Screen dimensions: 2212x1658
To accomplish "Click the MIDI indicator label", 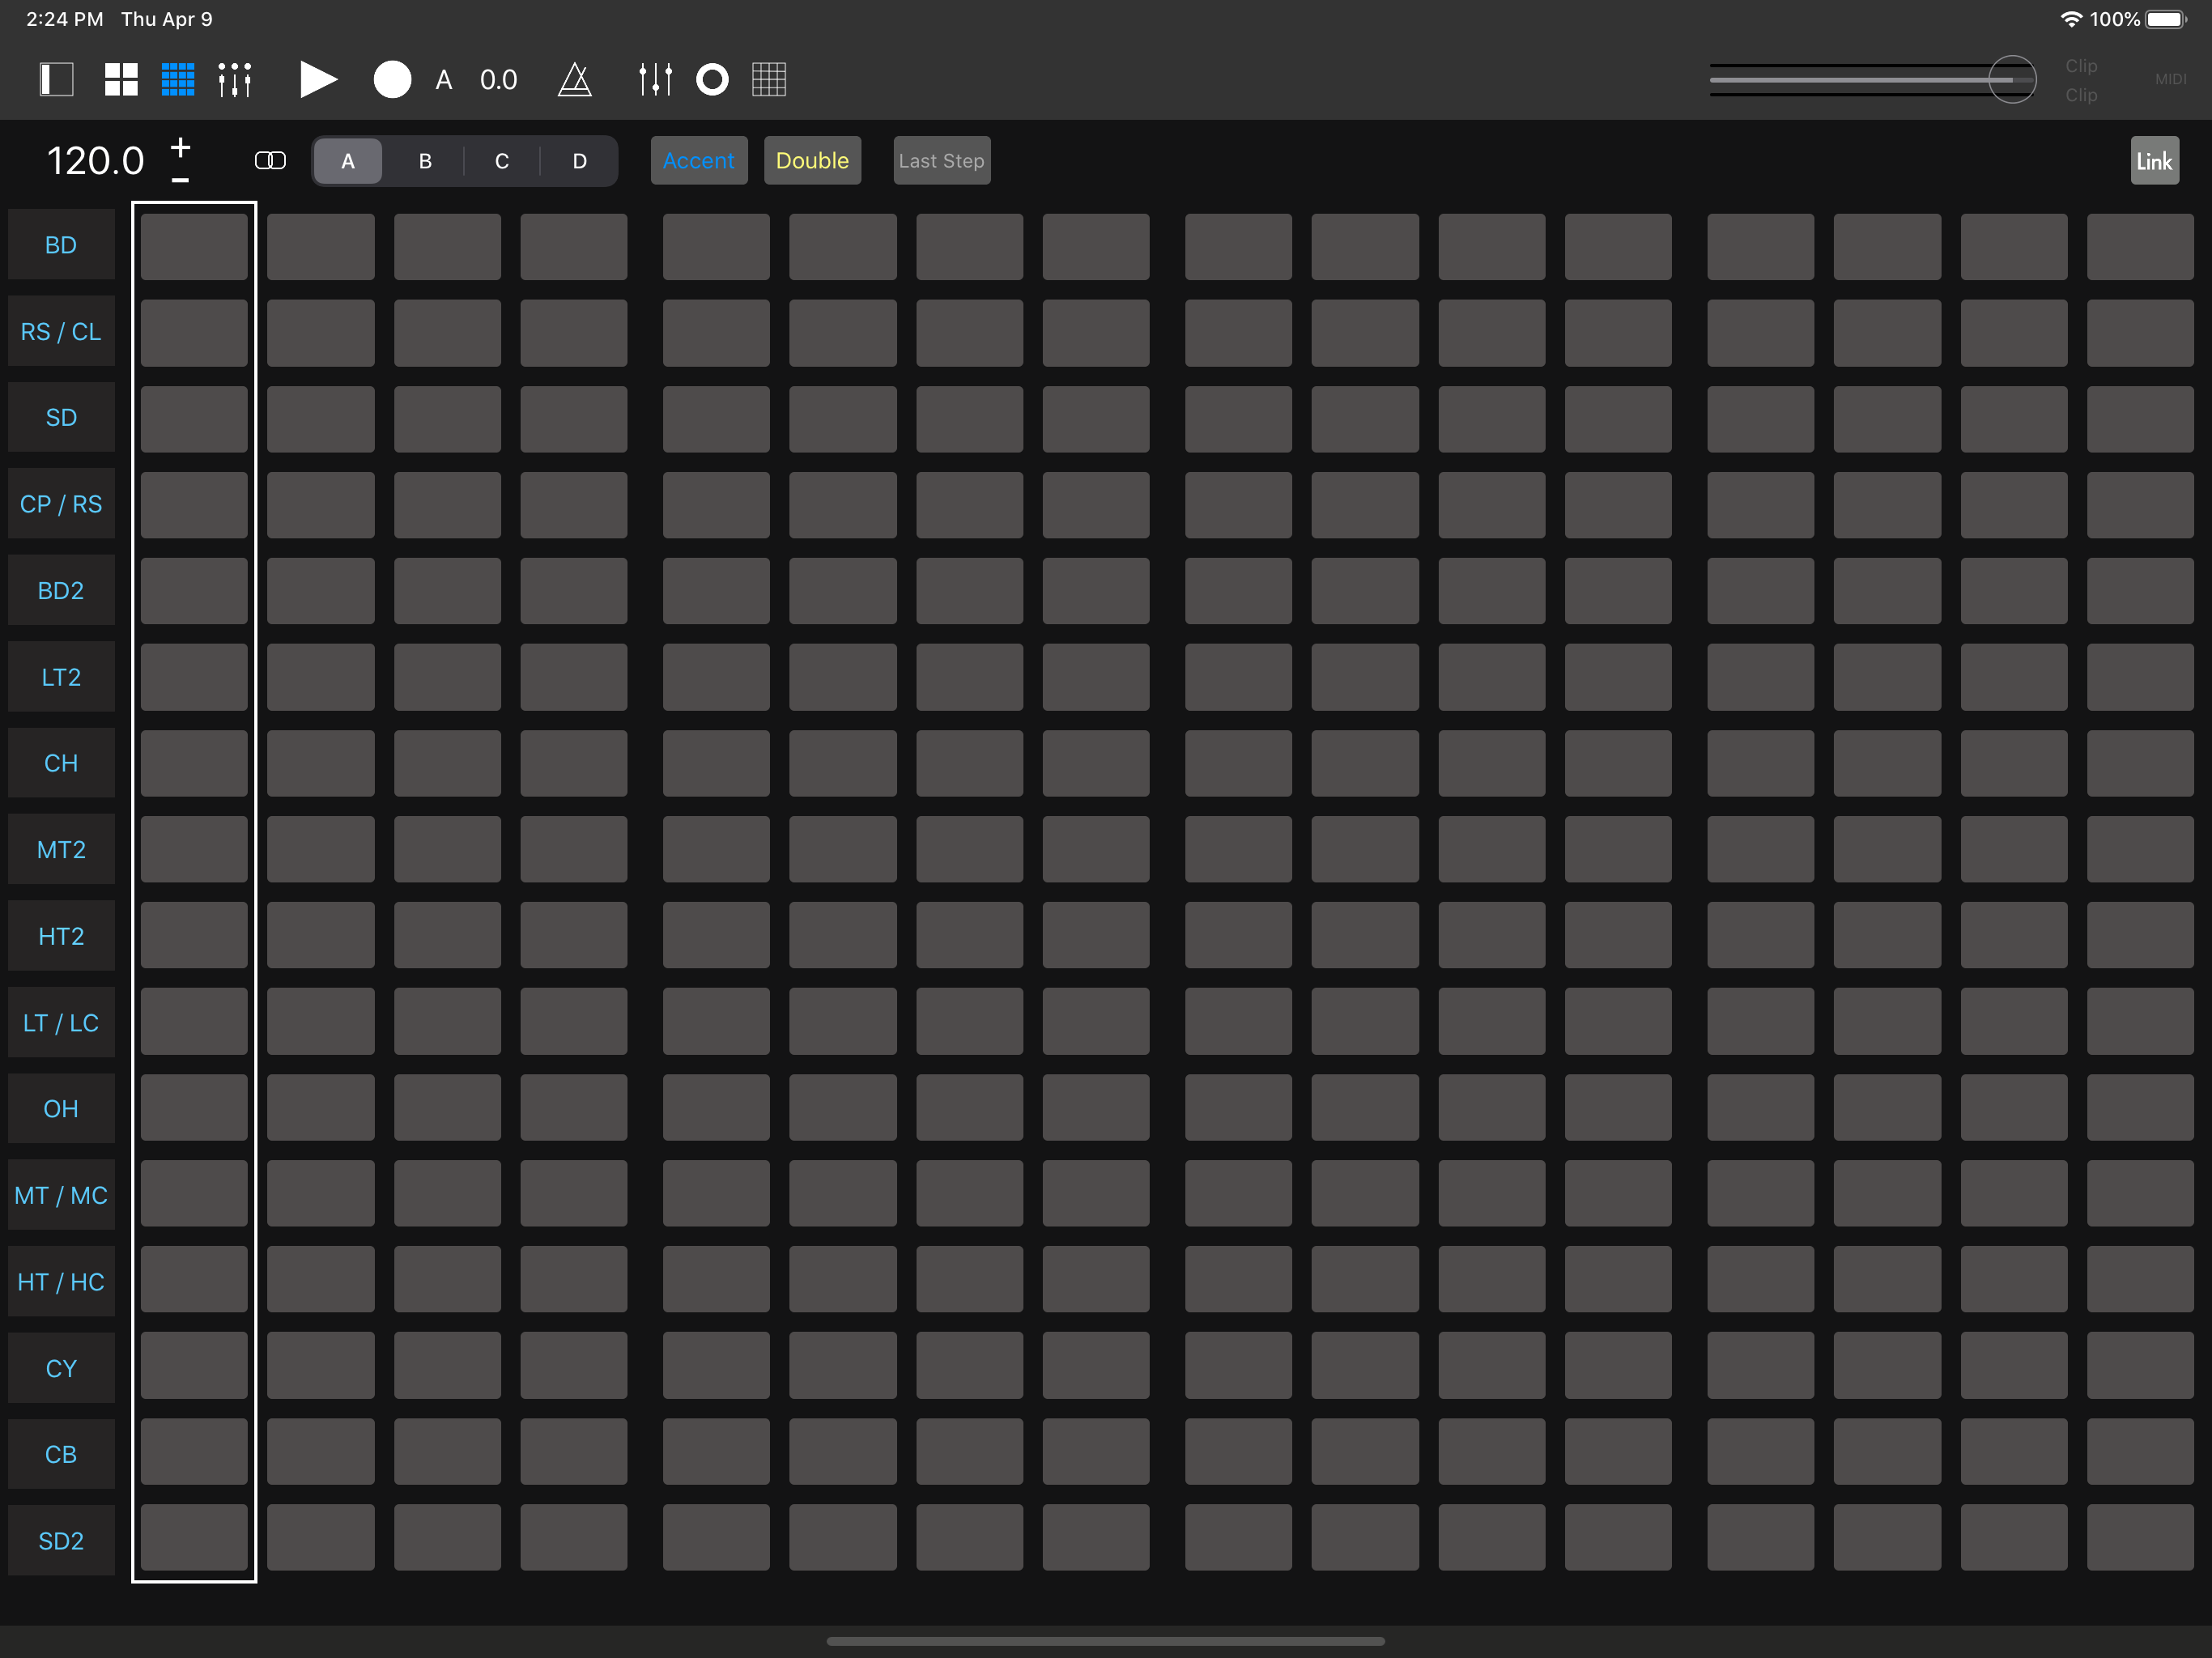I will pos(2170,79).
